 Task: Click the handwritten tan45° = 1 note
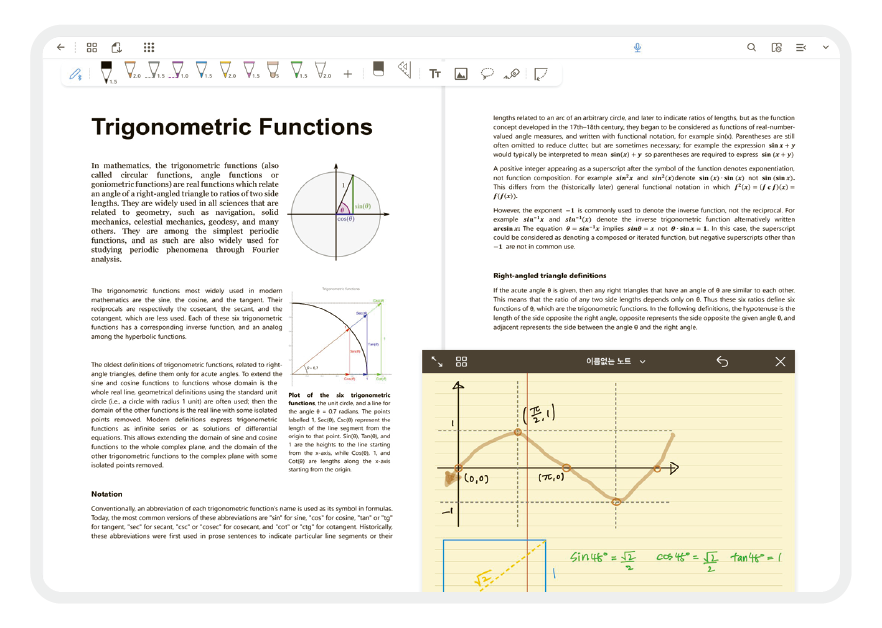(x=757, y=558)
